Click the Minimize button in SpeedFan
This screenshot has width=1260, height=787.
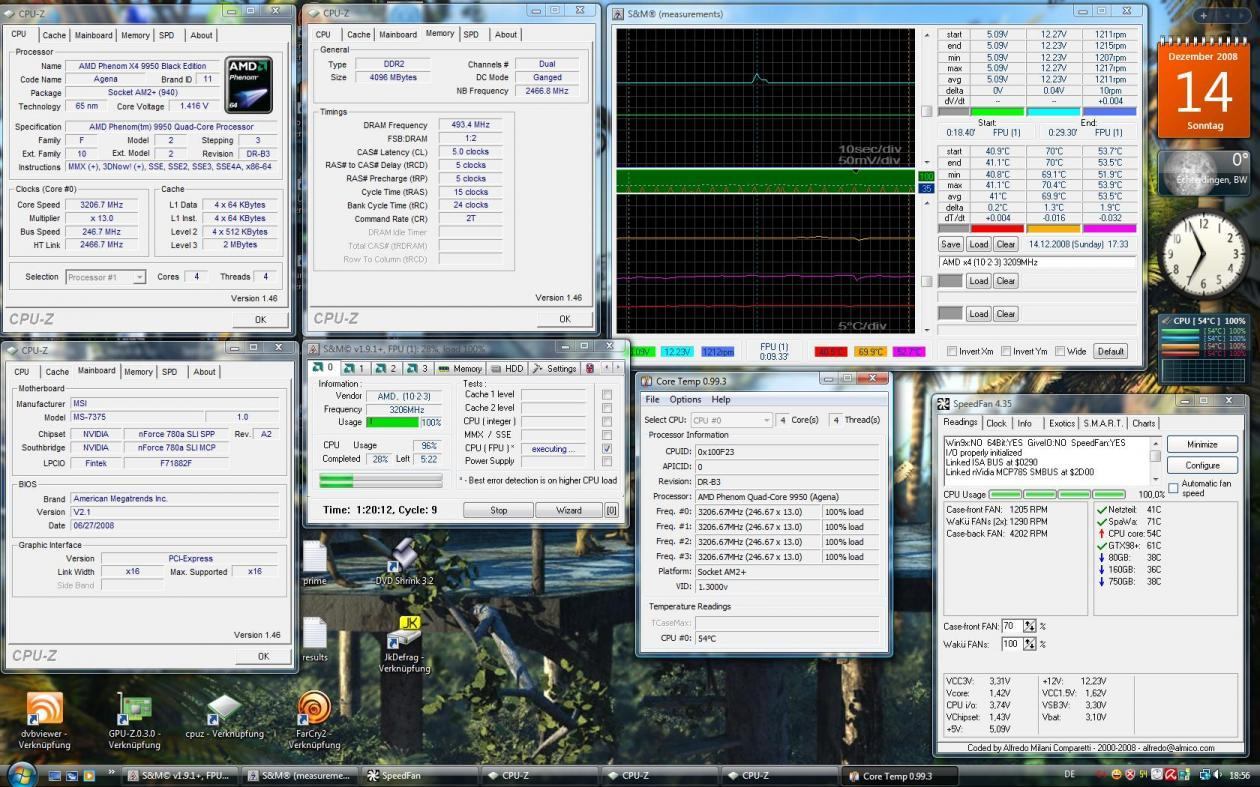click(x=1202, y=444)
